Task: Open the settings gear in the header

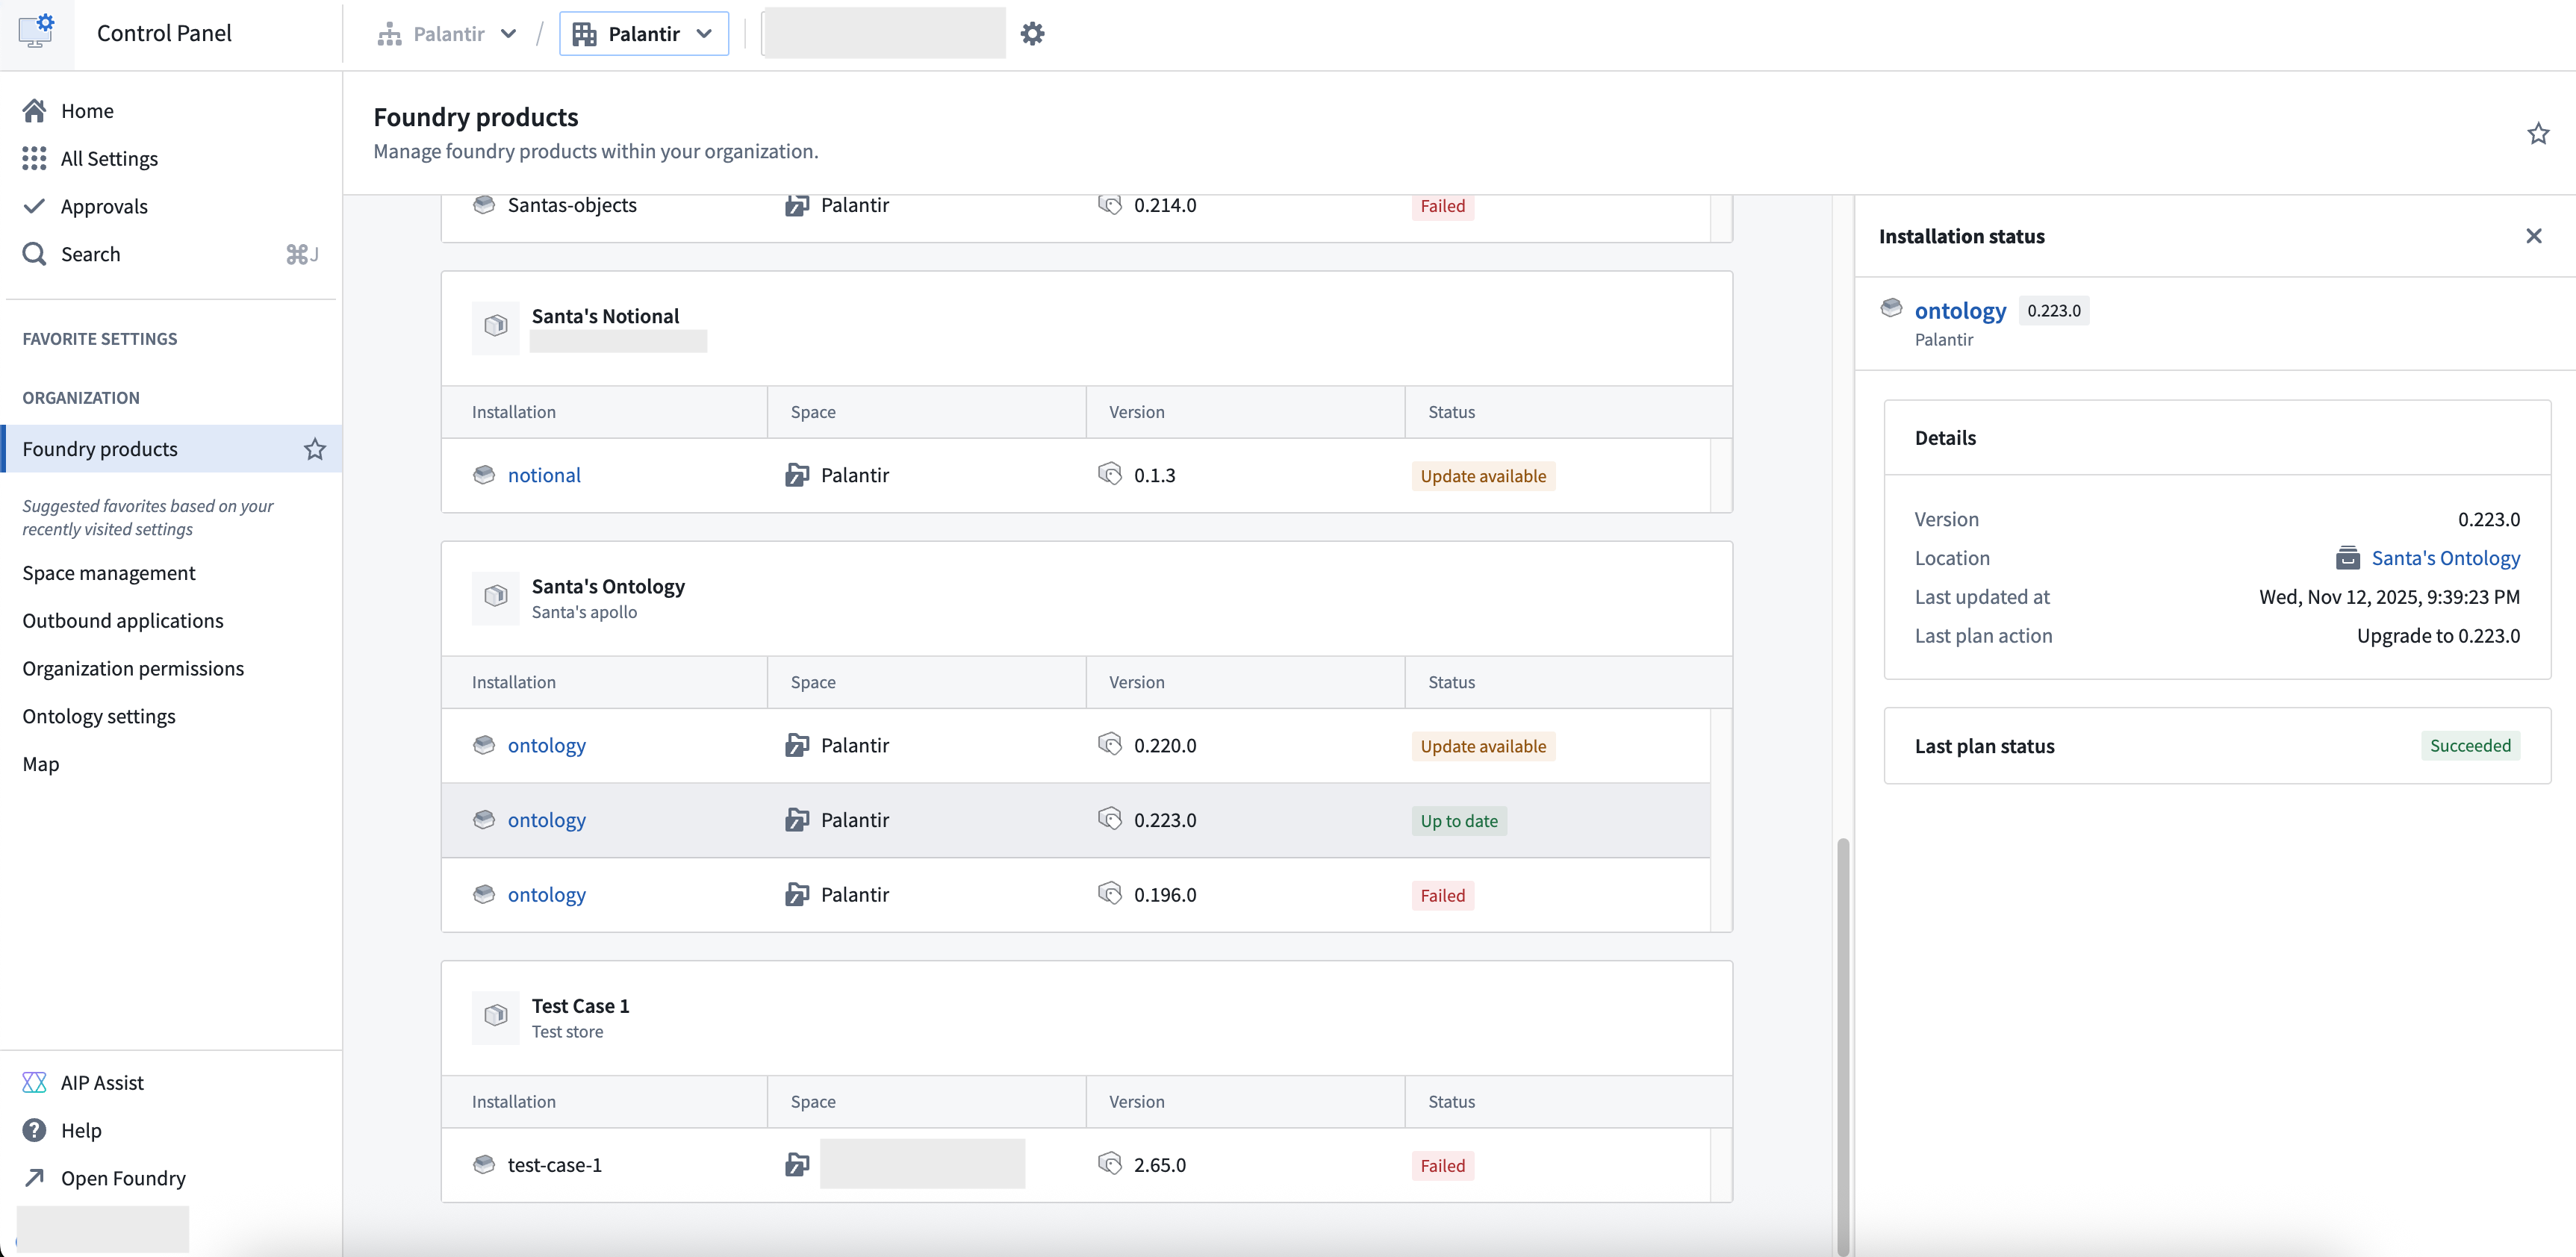Action: (x=1032, y=33)
